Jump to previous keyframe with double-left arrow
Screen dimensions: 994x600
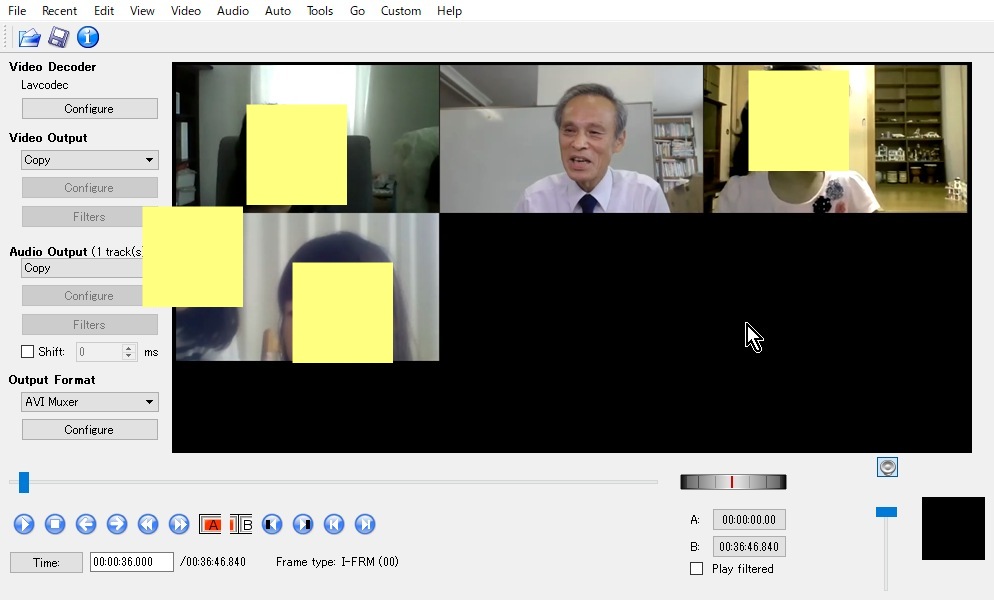[x=148, y=524]
